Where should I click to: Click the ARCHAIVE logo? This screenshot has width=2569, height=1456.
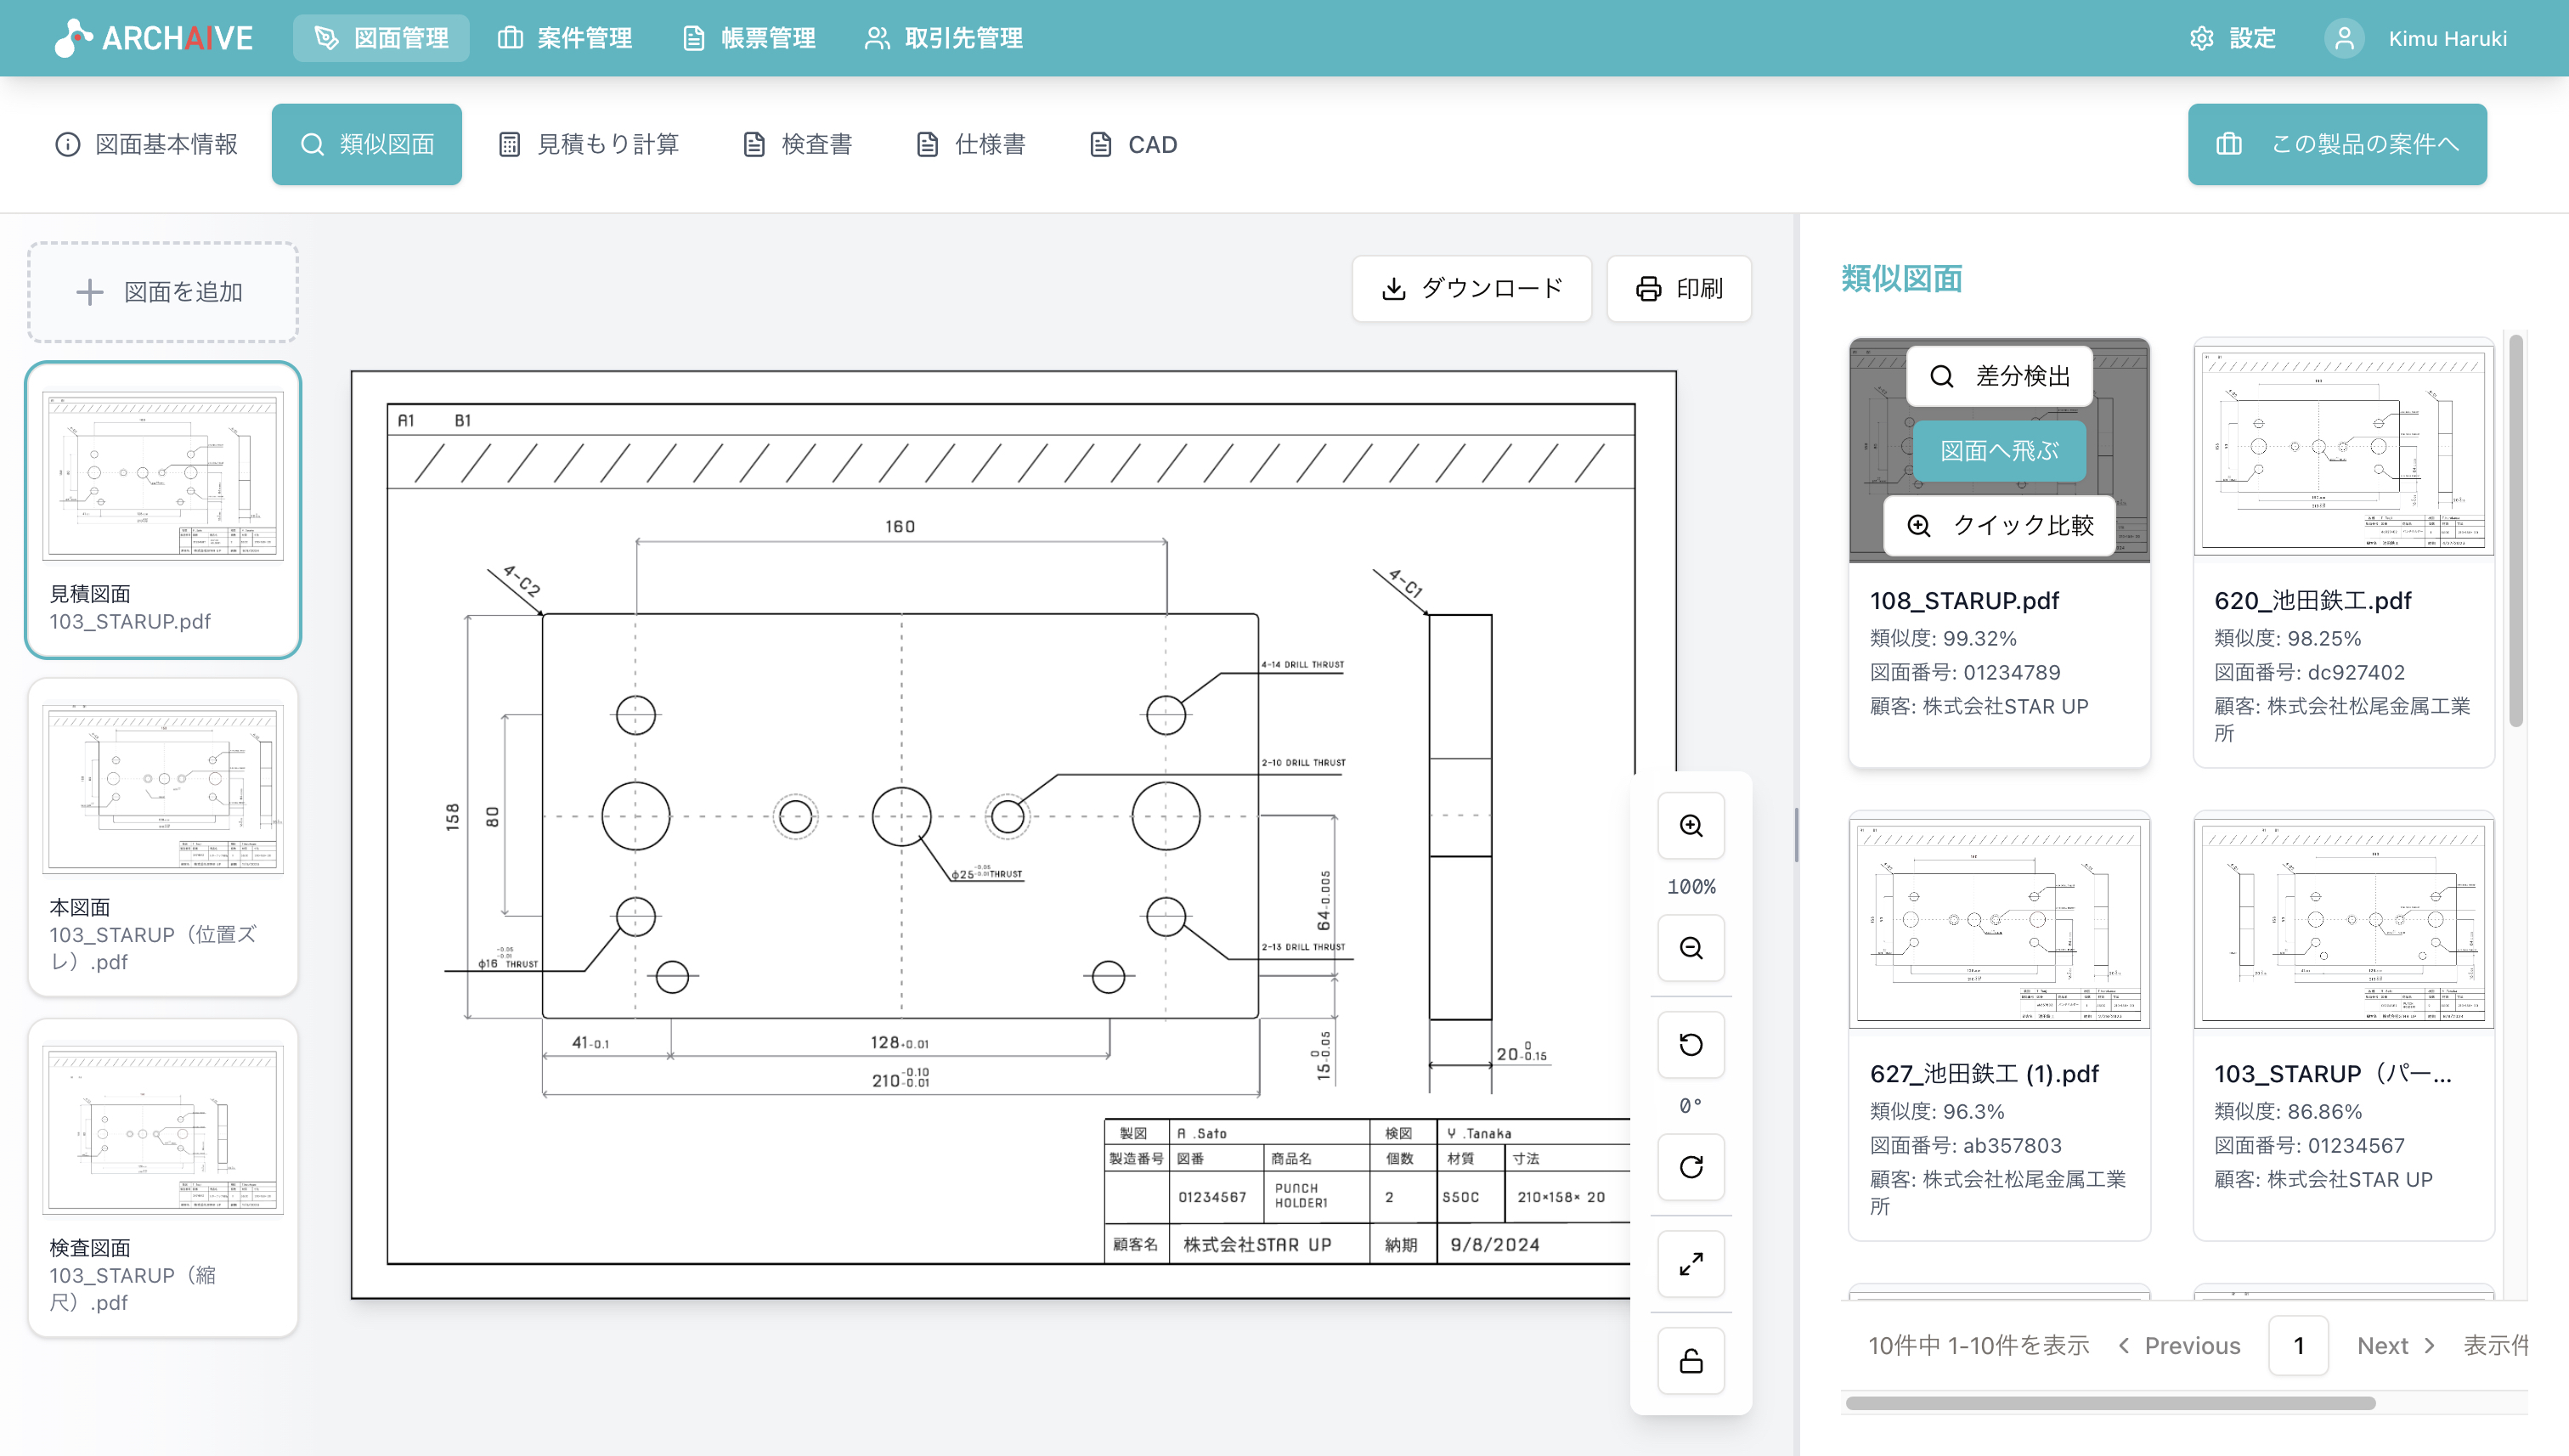[154, 38]
